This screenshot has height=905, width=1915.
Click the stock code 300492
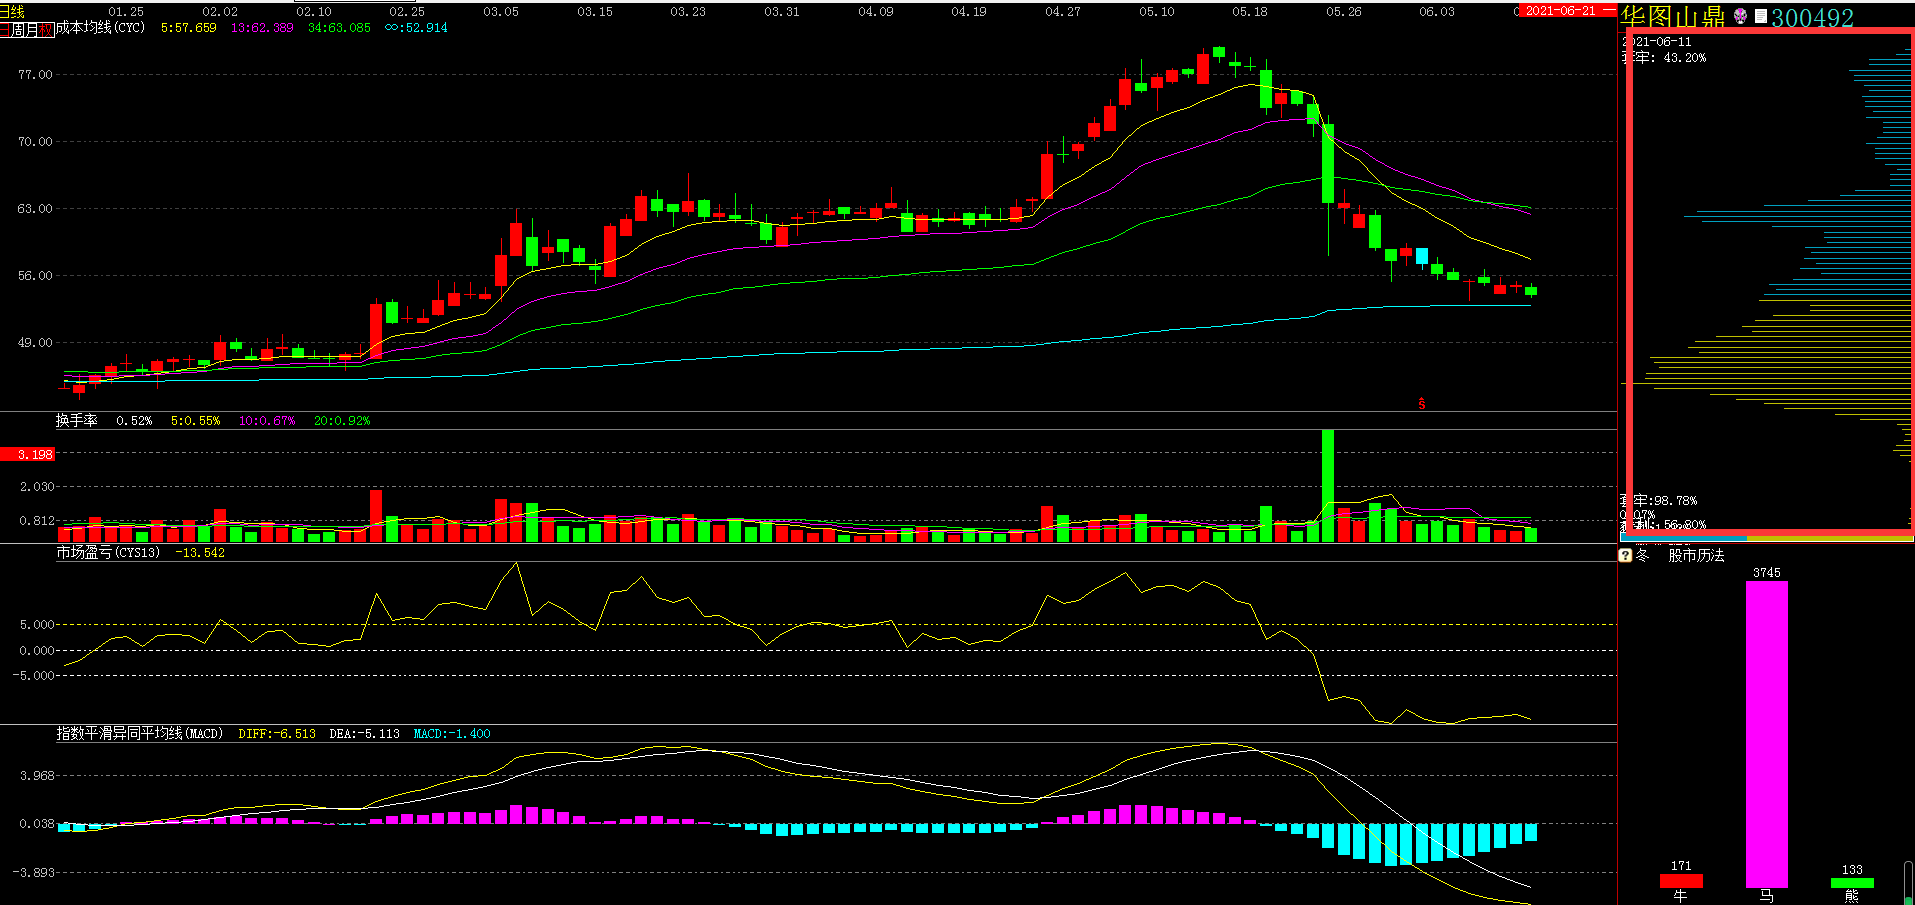pos(1812,18)
